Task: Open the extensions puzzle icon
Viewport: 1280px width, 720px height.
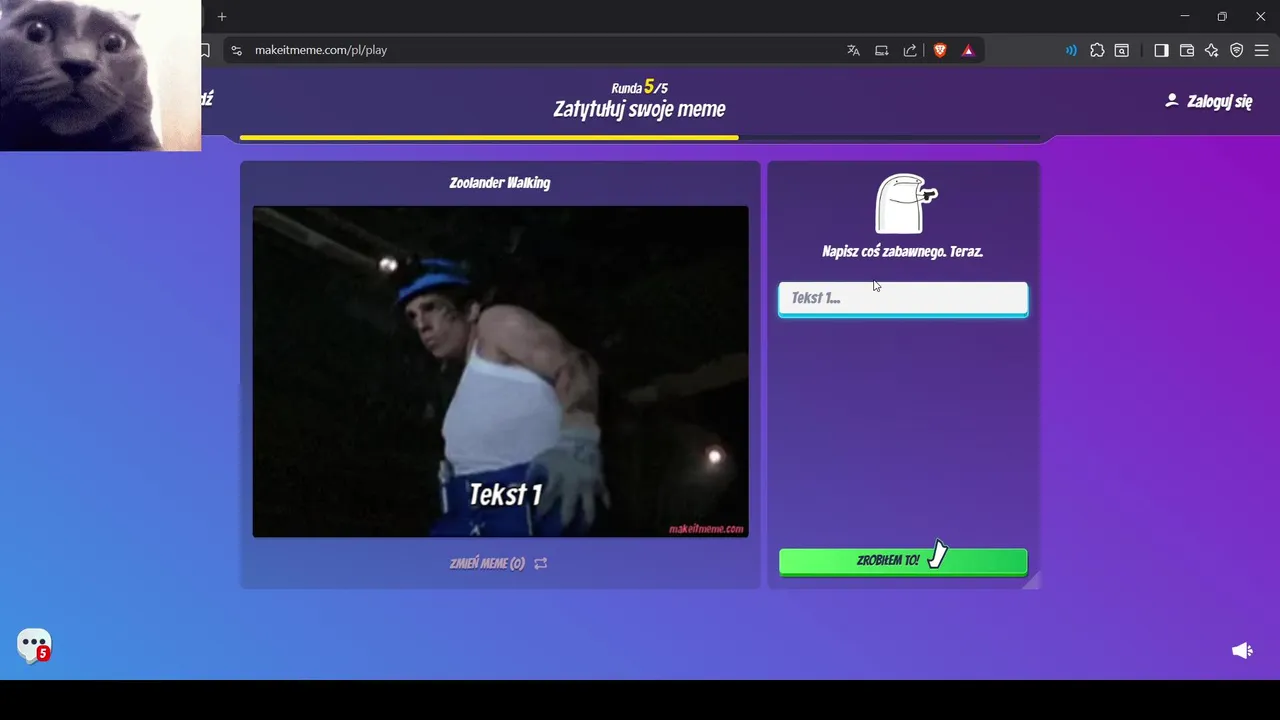Action: pyautogui.click(x=1097, y=50)
